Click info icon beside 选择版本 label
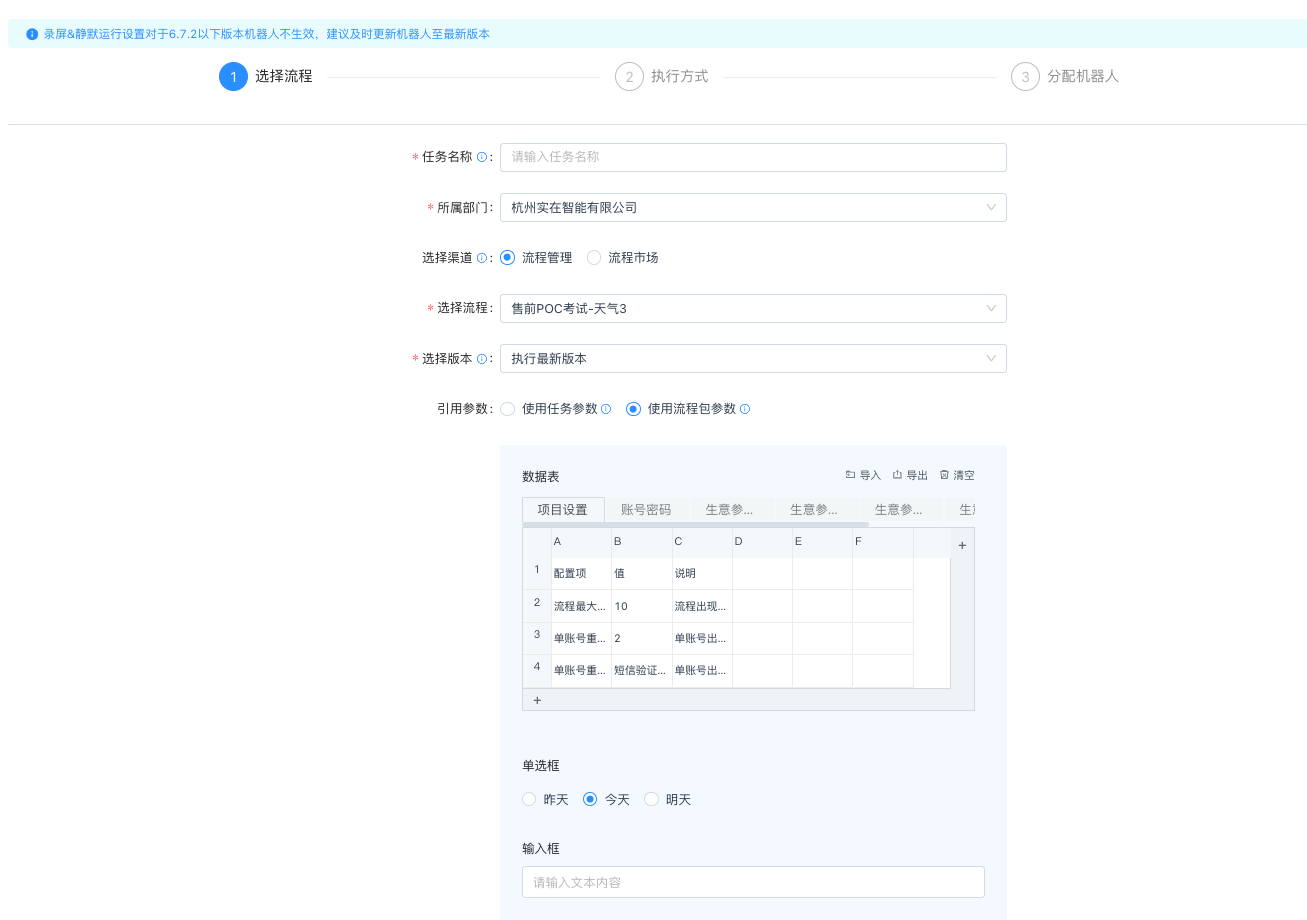The height and width of the screenshot is (920, 1307). coord(482,359)
